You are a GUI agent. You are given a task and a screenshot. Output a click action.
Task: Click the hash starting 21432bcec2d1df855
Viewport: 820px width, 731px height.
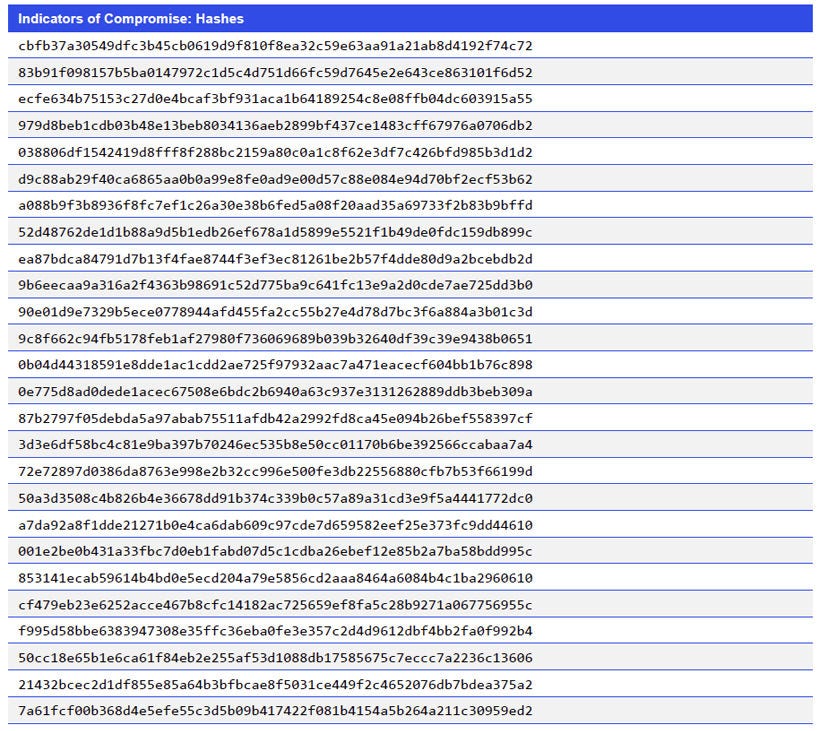273,686
